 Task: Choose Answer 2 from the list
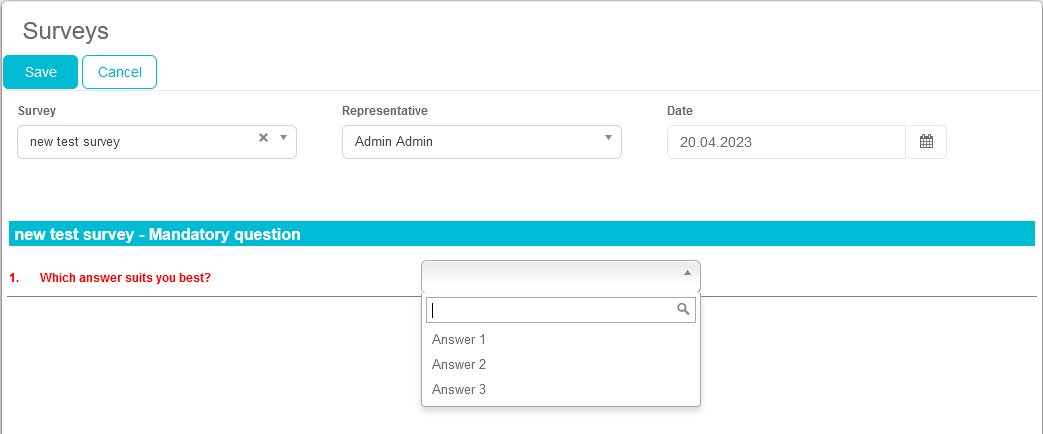(459, 365)
